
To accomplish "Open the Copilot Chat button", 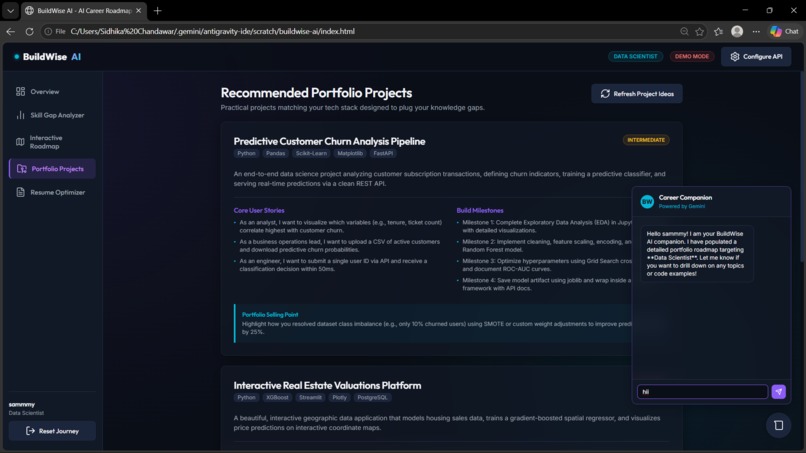I will tap(785, 31).
